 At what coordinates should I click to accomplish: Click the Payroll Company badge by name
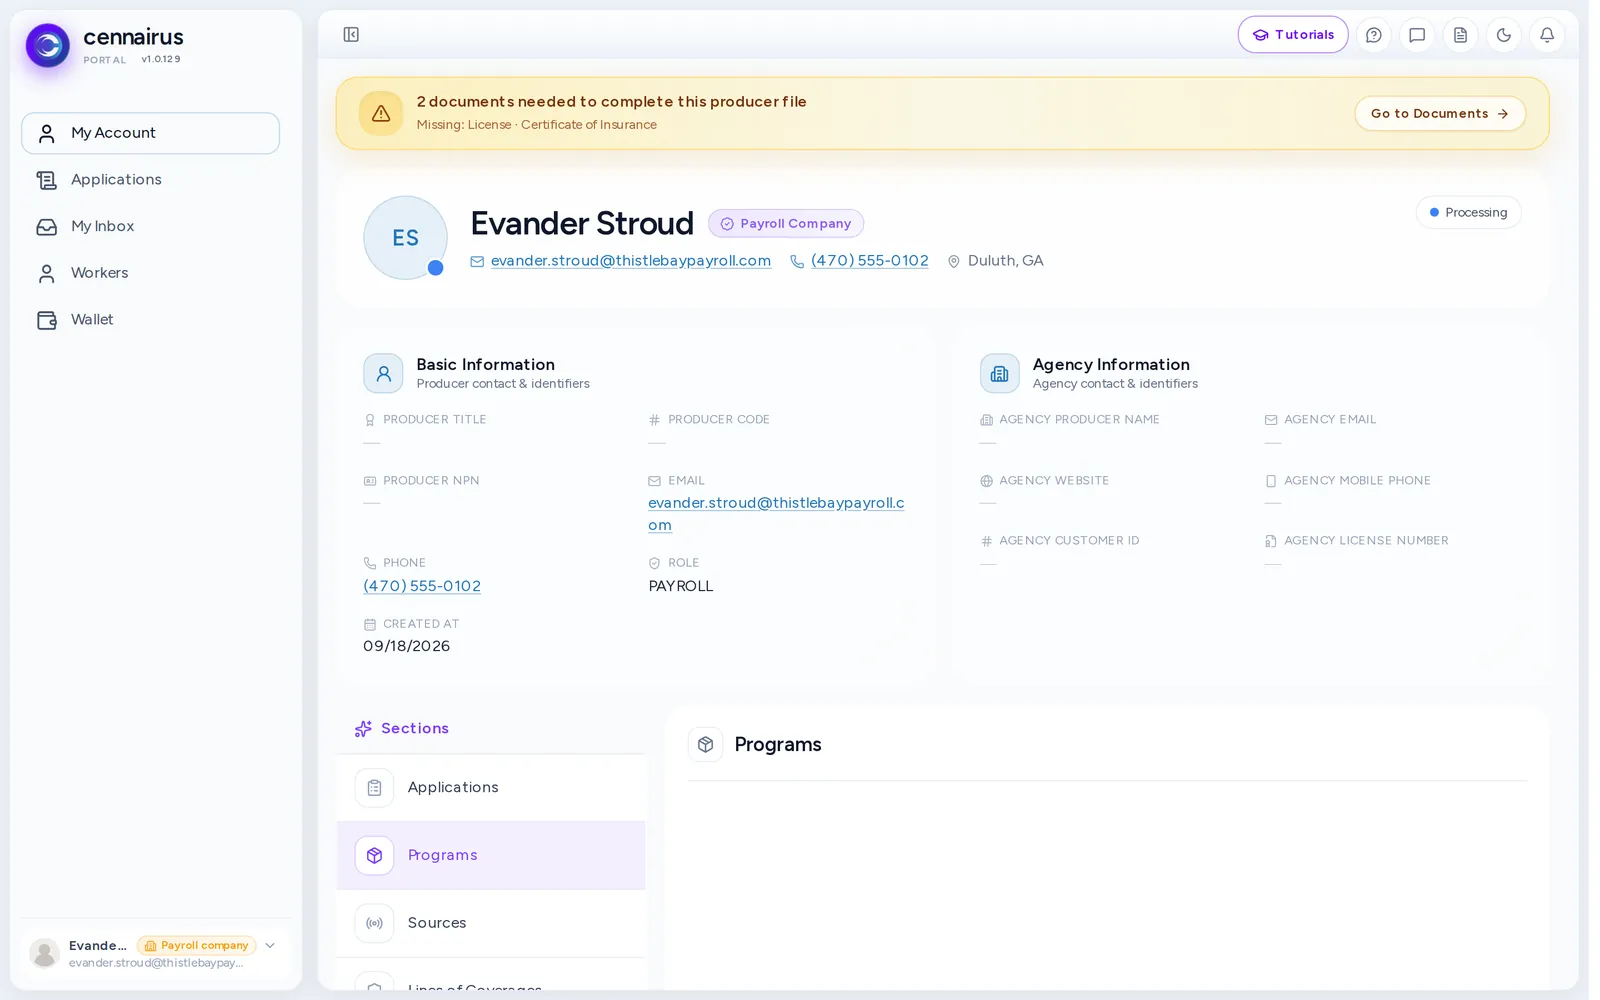point(786,224)
